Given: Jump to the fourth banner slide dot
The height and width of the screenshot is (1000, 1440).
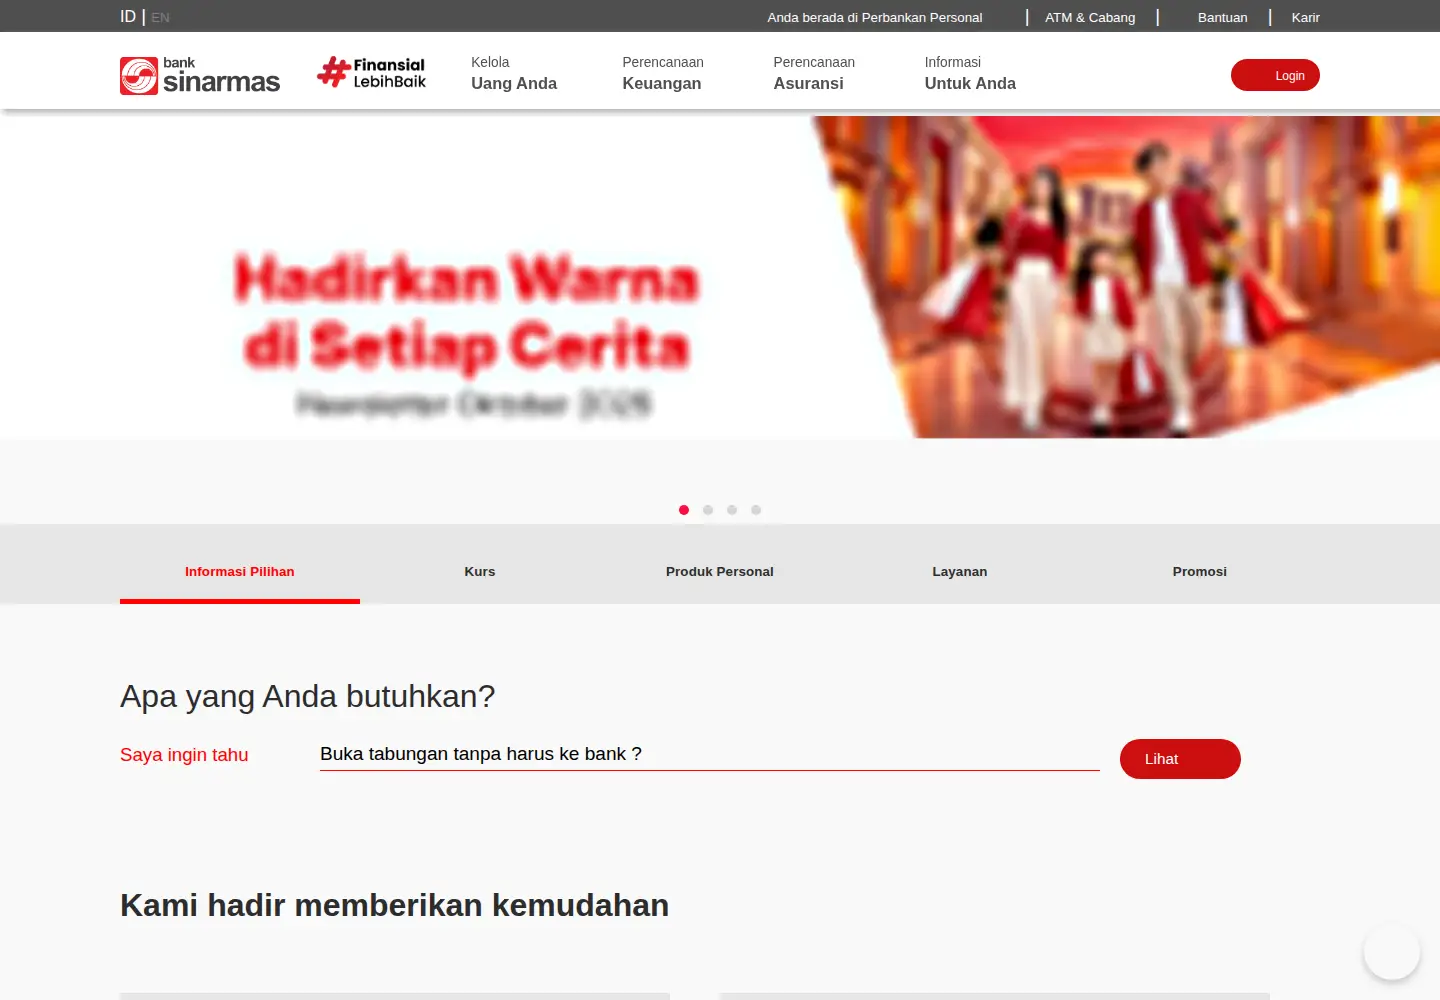Looking at the screenshot, I should coord(756,510).
